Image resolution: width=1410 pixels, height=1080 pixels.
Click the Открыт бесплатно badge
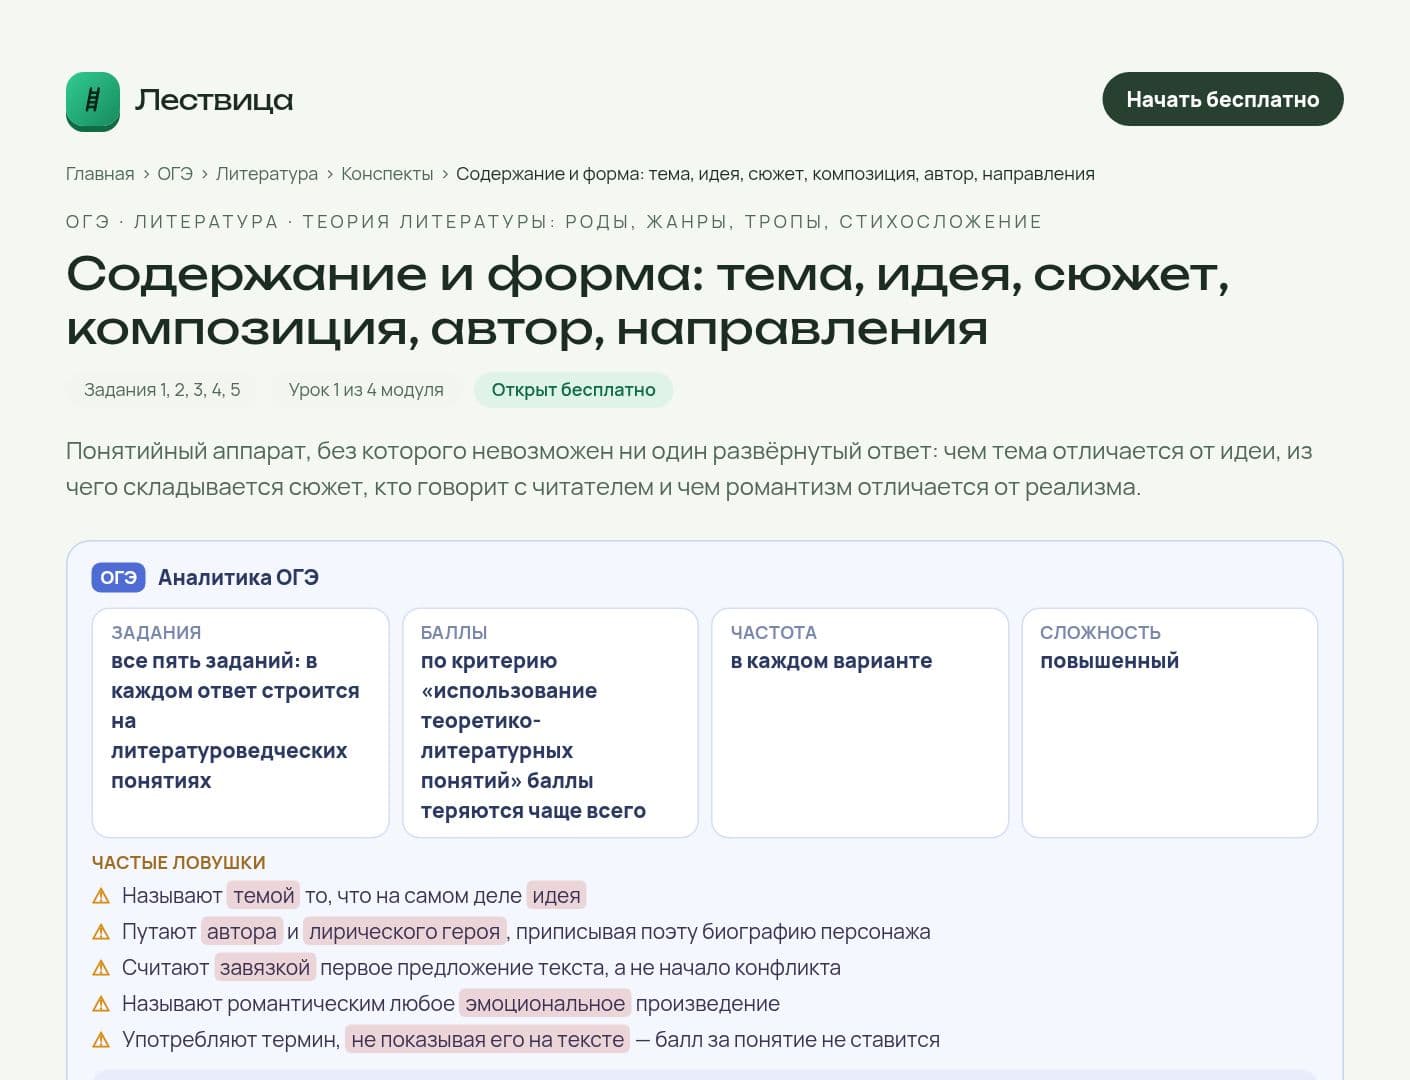573,390
